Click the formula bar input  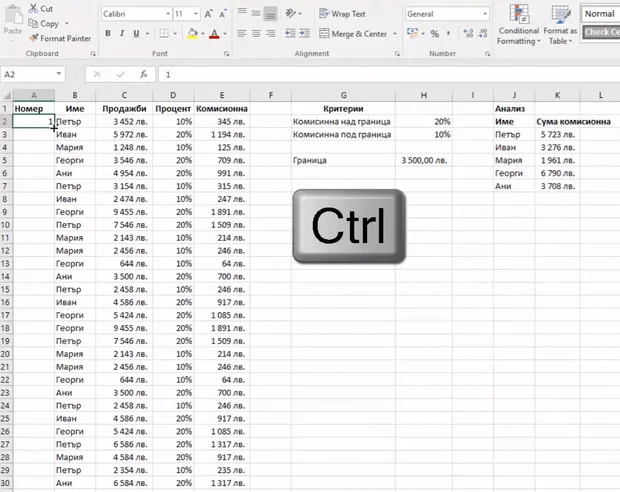(x=389, y=74)
